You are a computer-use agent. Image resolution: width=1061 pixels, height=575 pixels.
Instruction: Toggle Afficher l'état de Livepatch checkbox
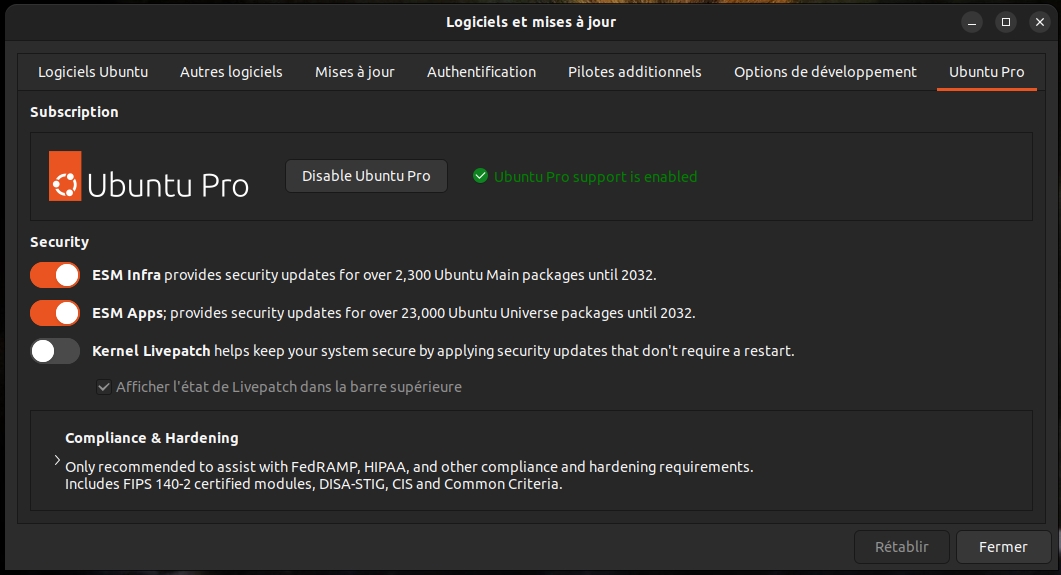click(104, 387)
